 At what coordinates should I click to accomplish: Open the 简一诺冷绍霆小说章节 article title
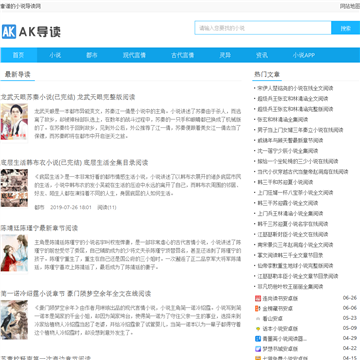[x=76, y=294]
